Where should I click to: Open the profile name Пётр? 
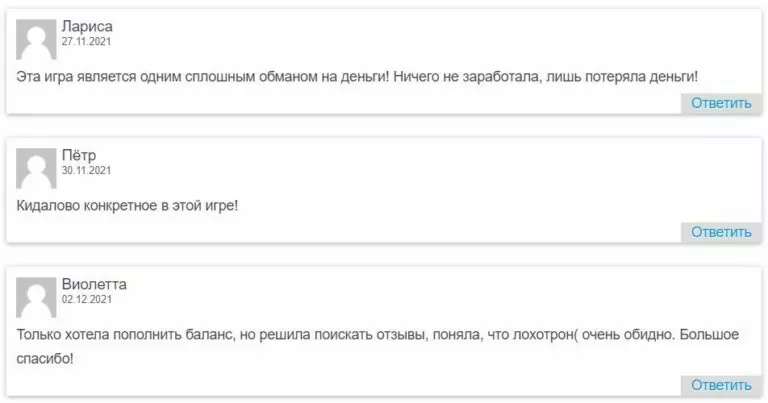click(x=79, y=155)
